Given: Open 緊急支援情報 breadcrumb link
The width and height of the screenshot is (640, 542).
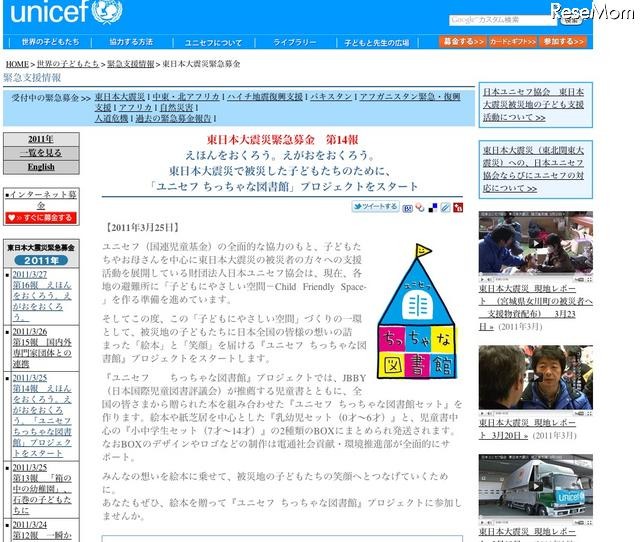Looking at the screenshot, I should 131,64.
